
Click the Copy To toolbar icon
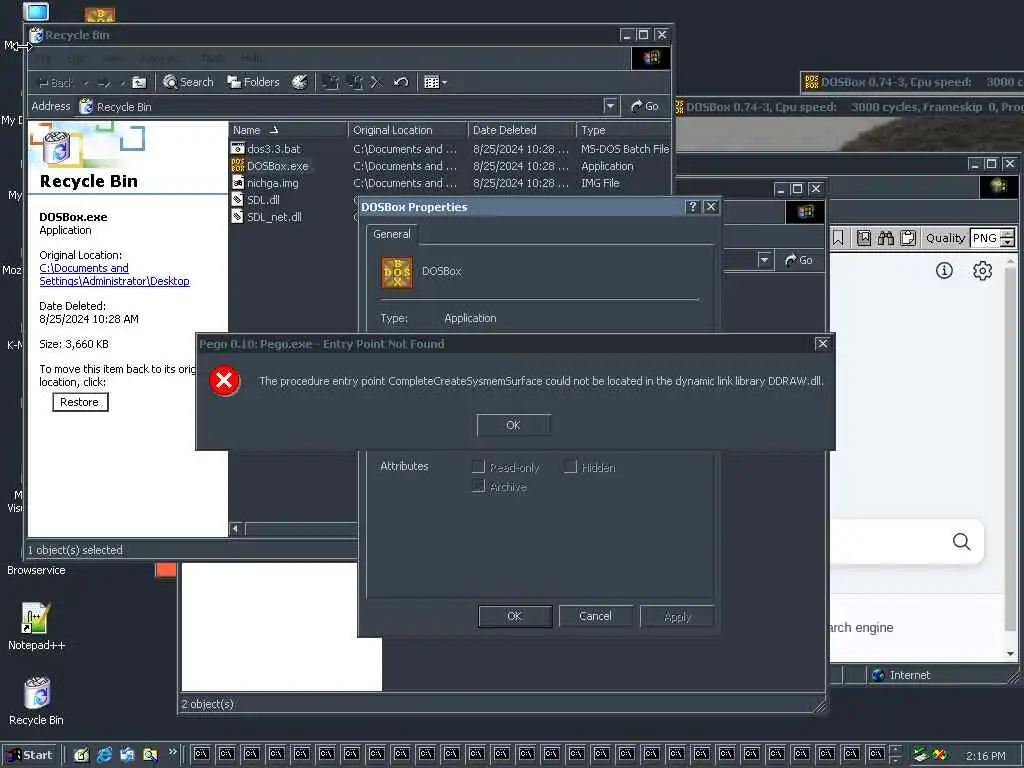click(355, 82)
